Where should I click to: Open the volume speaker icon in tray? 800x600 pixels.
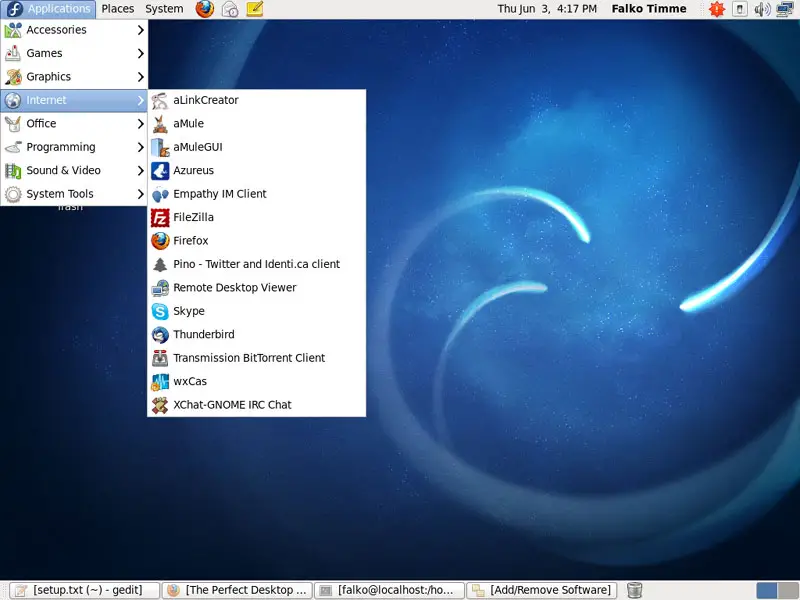coord(762,9)
